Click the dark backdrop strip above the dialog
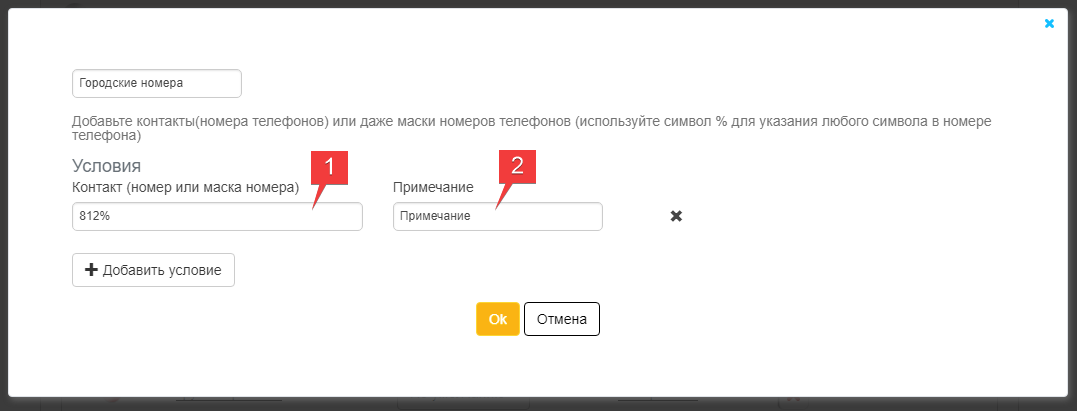The image size is (1077, 411). 538,3
